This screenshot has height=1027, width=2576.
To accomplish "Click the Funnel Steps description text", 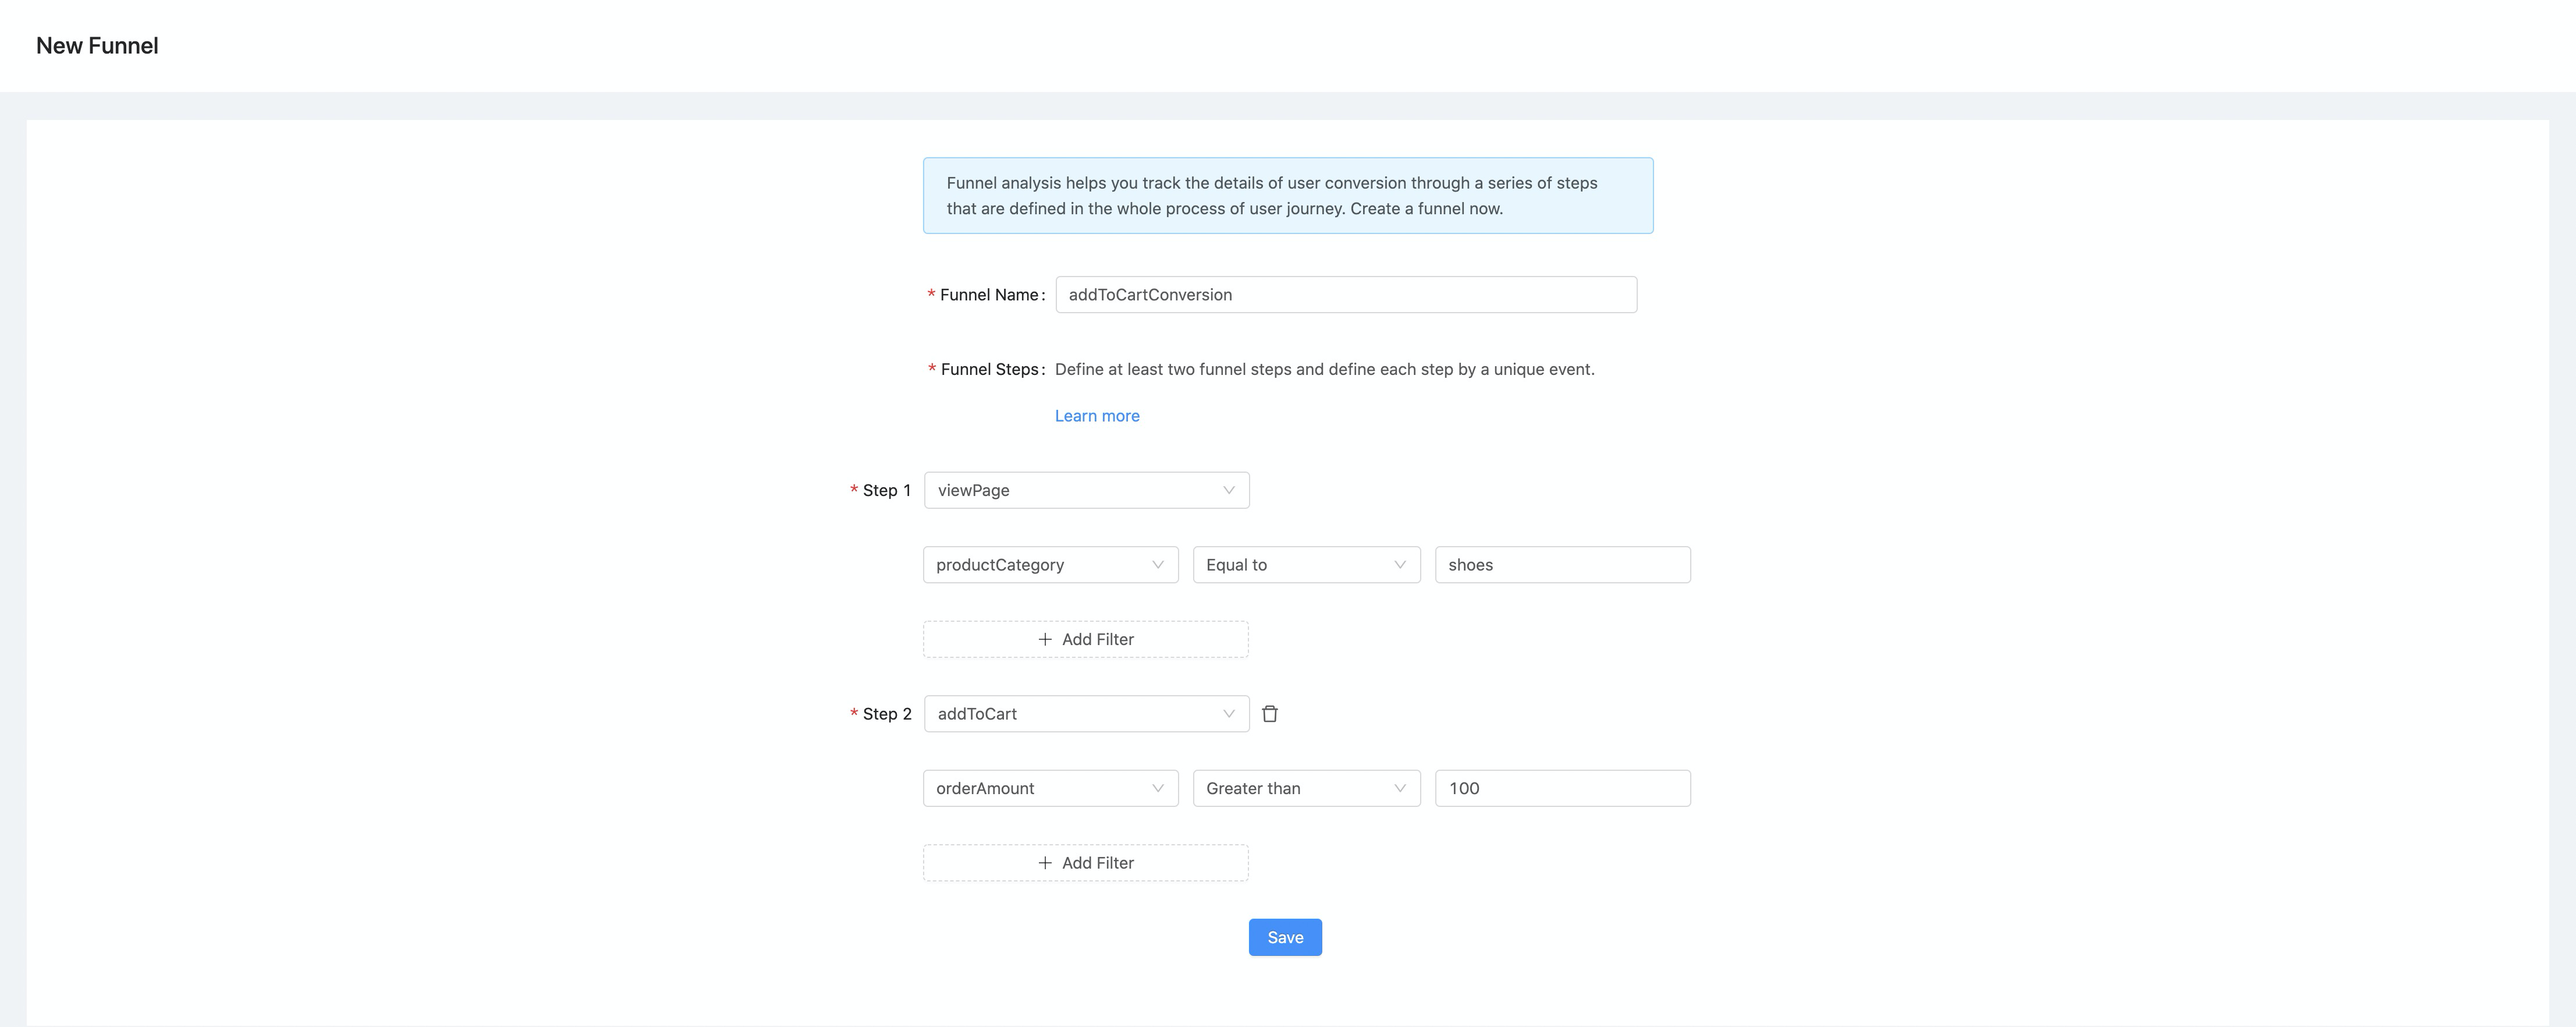I will (1323, 369).
